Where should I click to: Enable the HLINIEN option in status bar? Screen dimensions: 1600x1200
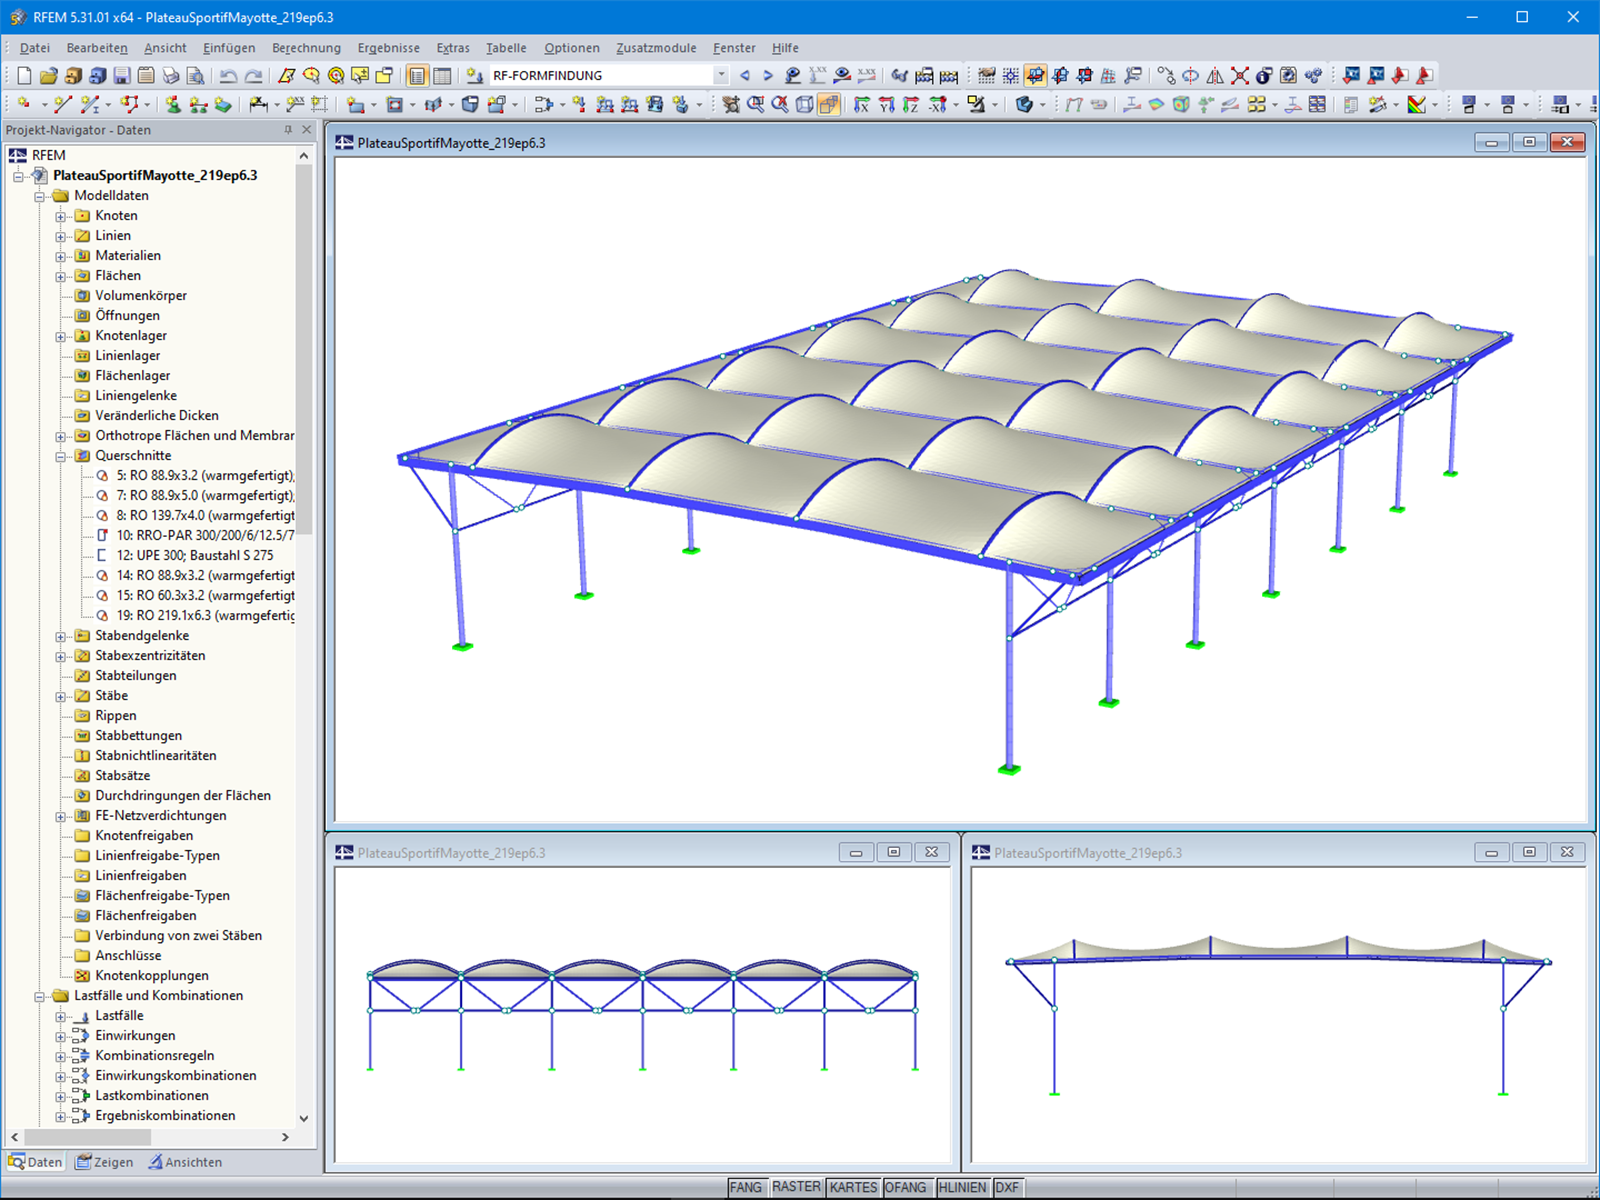(x=963, y=1187)
